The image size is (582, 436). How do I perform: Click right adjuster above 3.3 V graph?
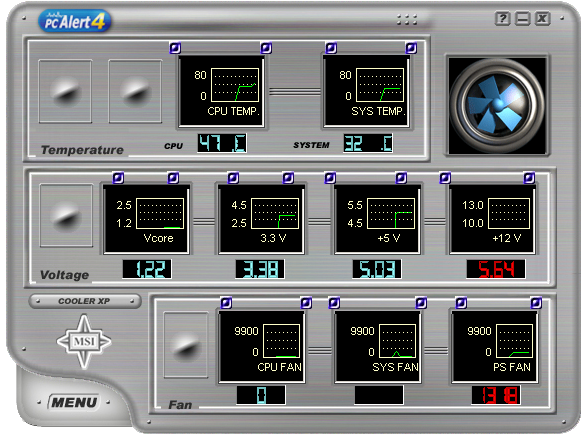[288, 178]
